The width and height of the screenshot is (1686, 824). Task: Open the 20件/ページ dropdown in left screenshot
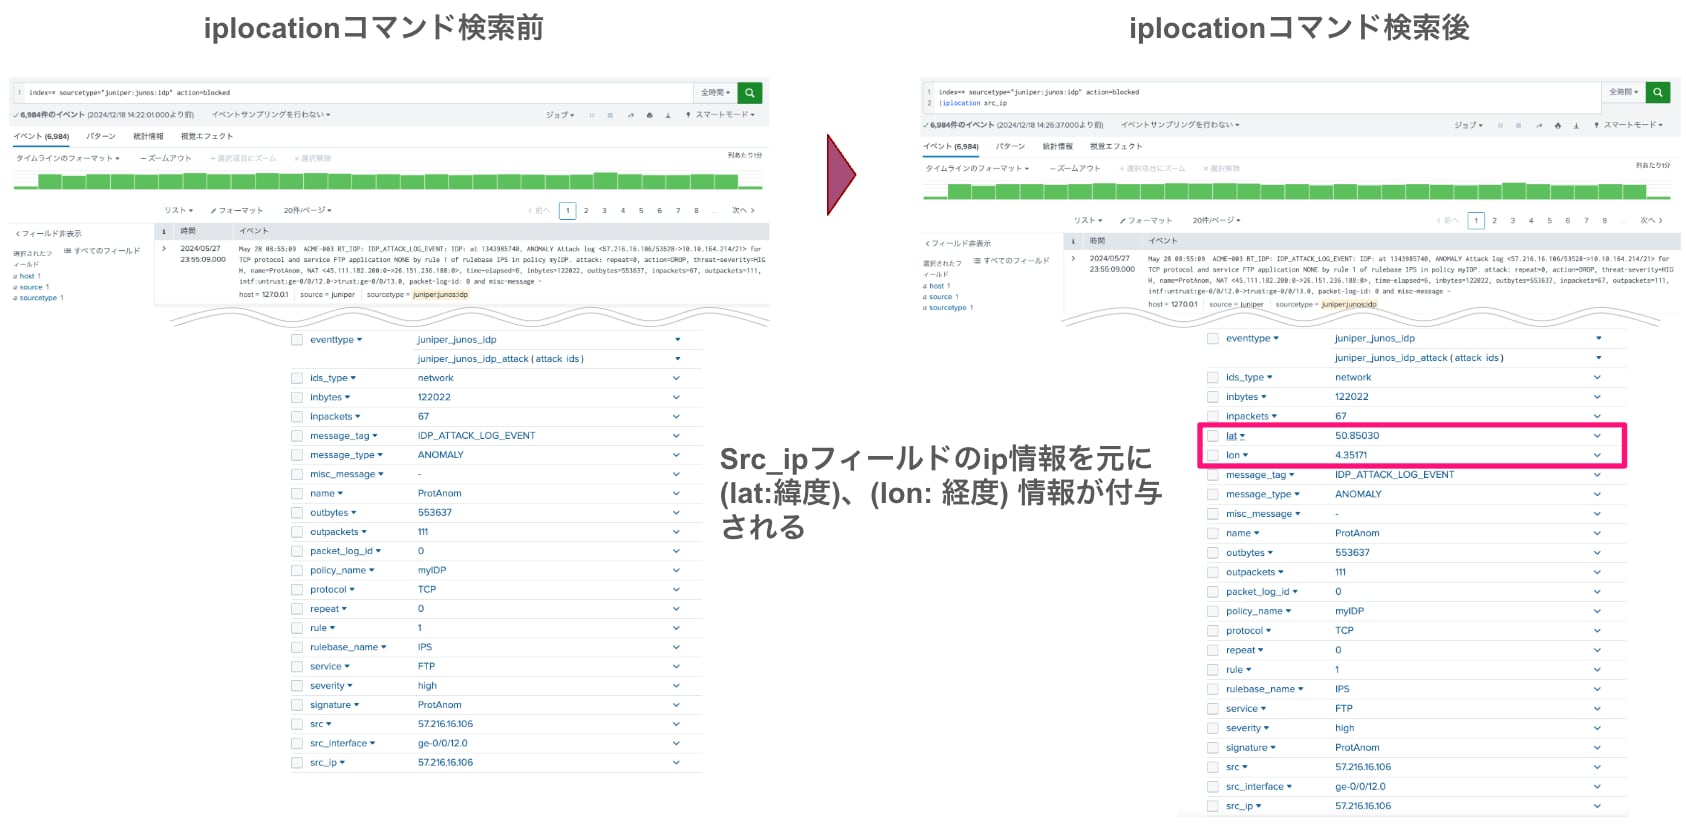(308, 210)
